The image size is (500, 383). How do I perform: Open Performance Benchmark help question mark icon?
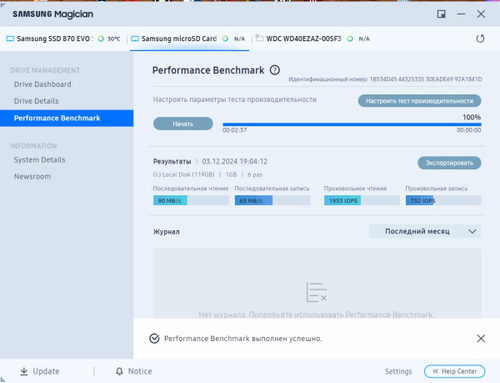point(275,70)
